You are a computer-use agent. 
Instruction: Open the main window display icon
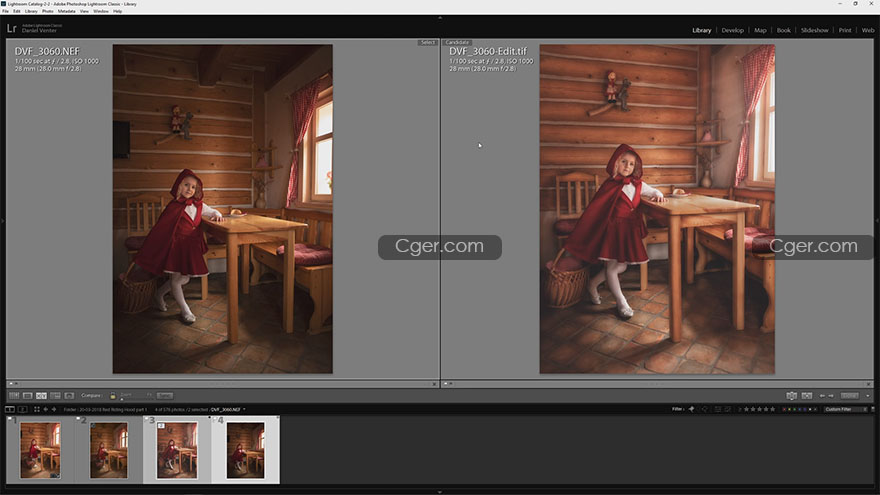pyautogui.click(x=10, y=409)
